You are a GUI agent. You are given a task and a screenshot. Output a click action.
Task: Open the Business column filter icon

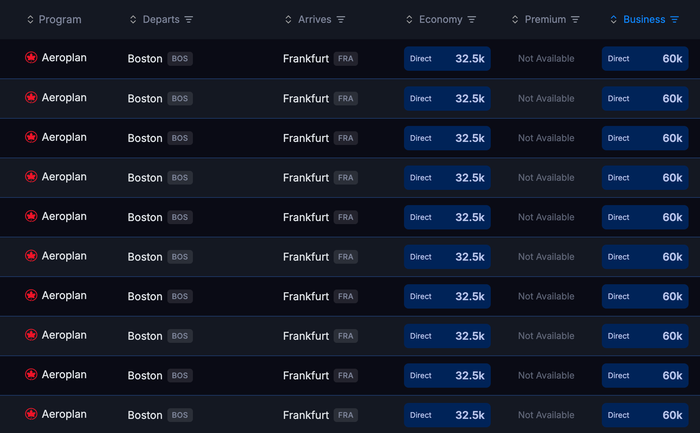674,20
